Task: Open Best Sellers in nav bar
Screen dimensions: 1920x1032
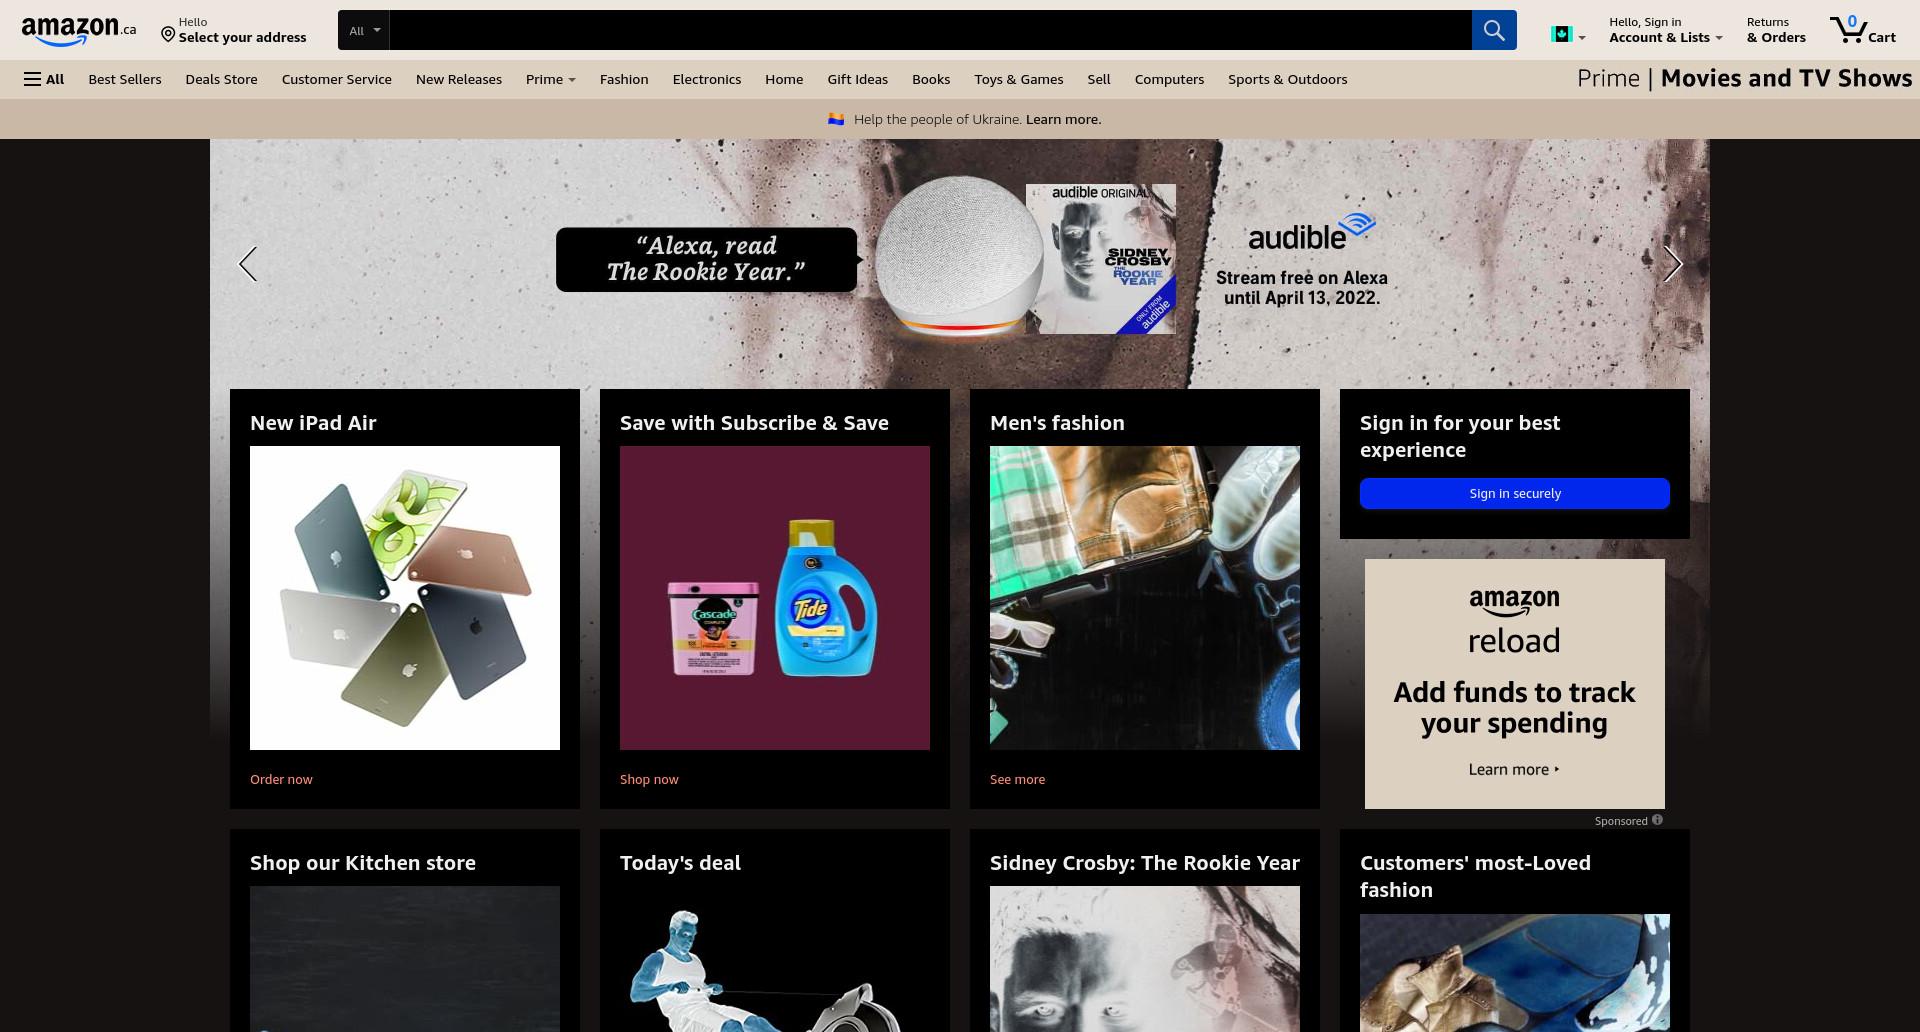Action: (125, 79)
